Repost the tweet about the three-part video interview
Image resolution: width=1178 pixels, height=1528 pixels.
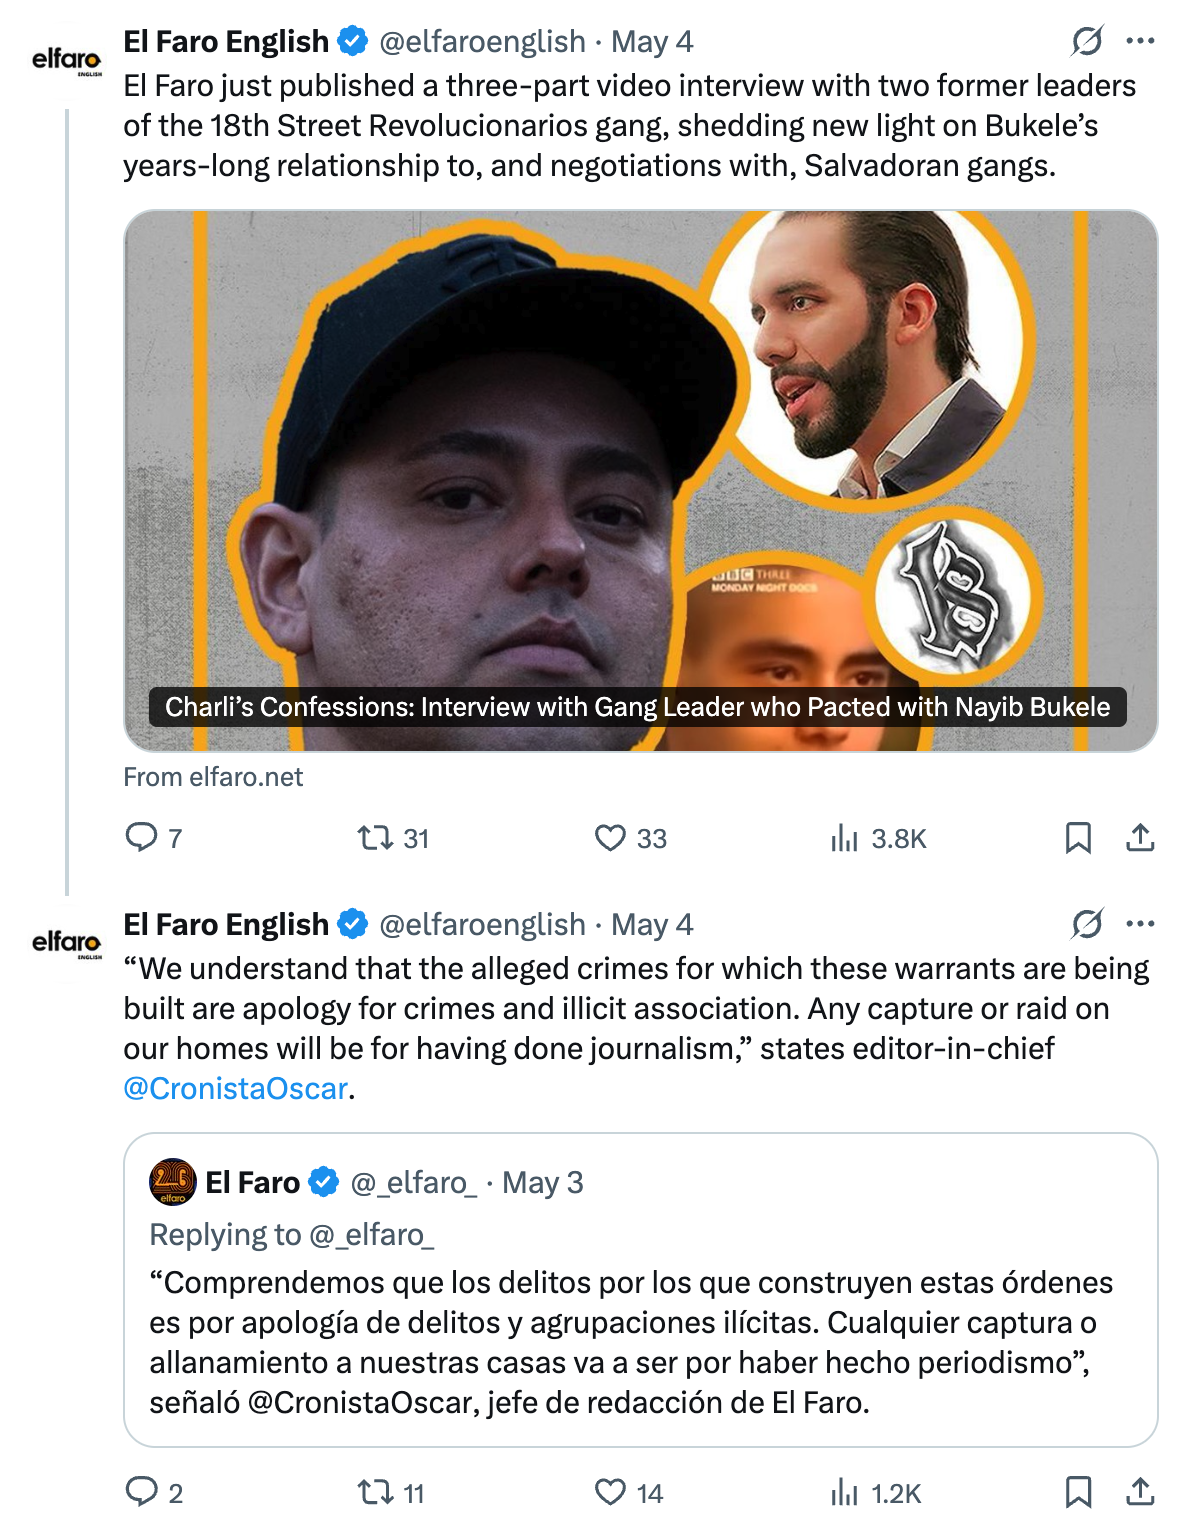pyautogui.click(x=376, y=837)
